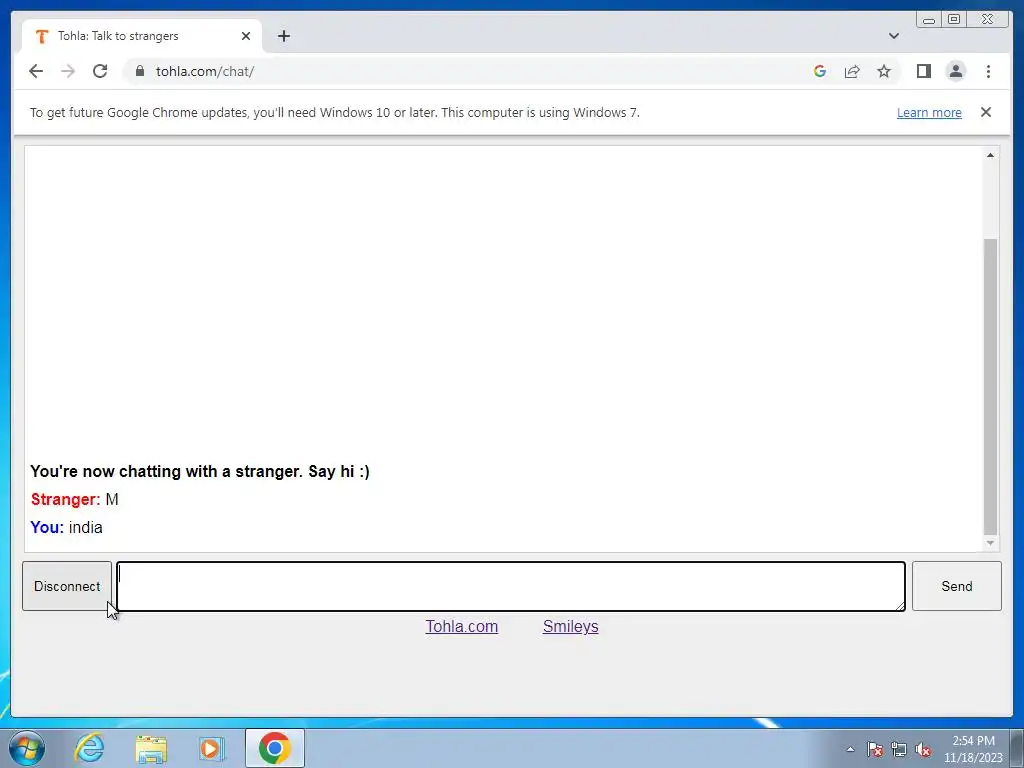This screenshot has height=768, width=1024.
Task: View site information via padlock icon
Action: 140,71
